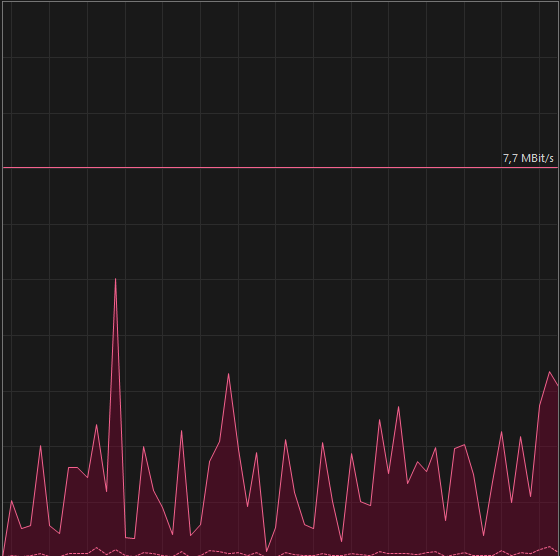Click the deepest dip touching the bottom mid-graph
This screenshot has width=560, height=556.
[x=266, y=550]
